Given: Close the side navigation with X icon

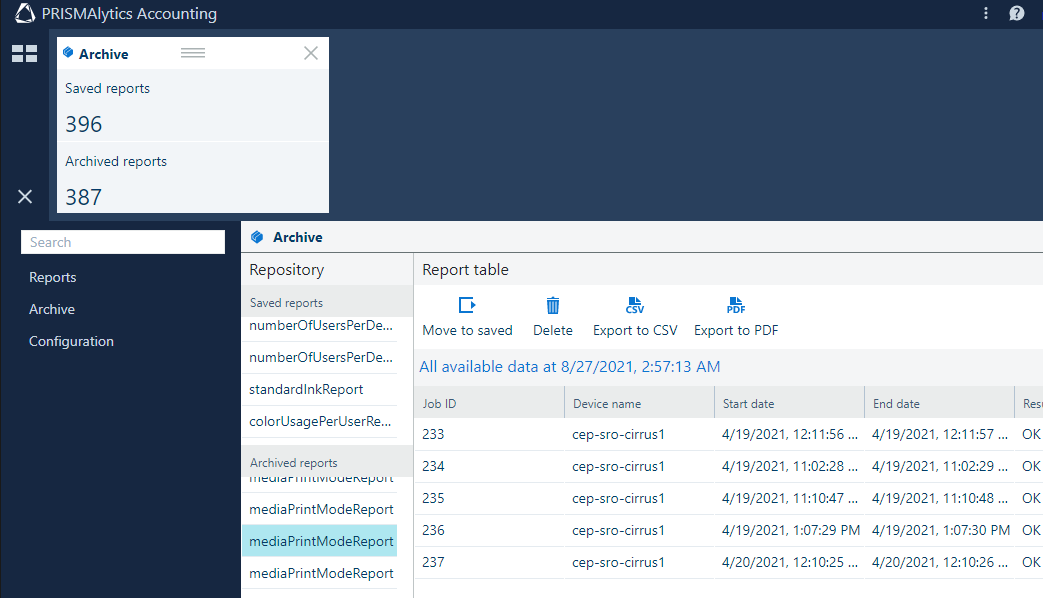Looking at the screenshot, I should click(x=25, y=197).
